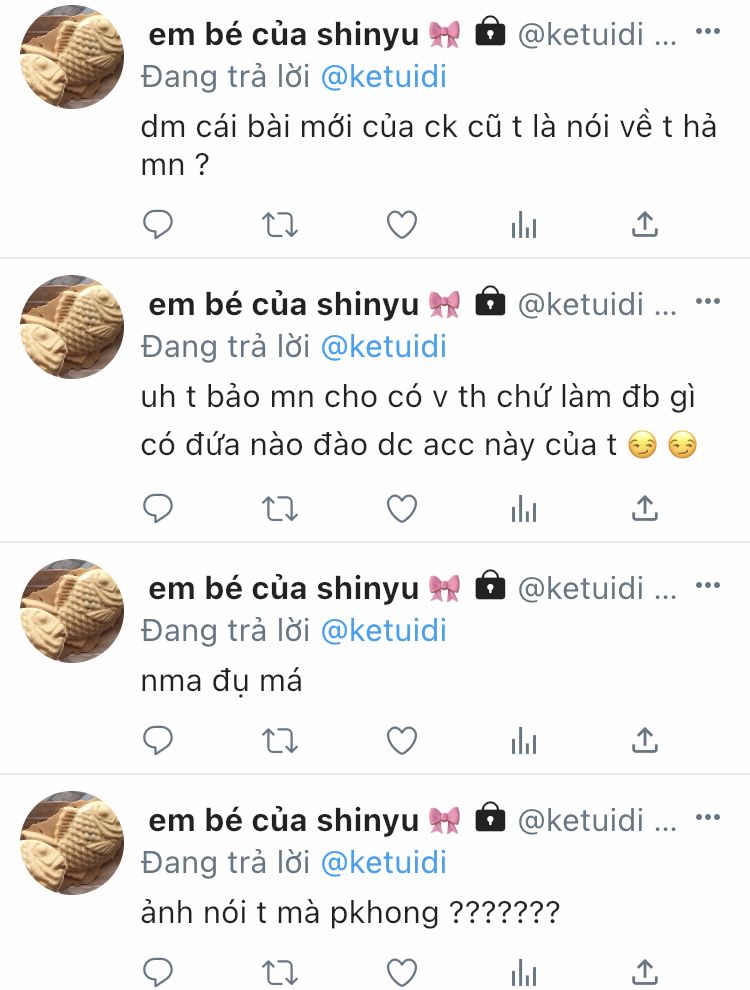Share the 'nma đụ má' tweet
Viewport: 750px width, 990px height.
645,741
